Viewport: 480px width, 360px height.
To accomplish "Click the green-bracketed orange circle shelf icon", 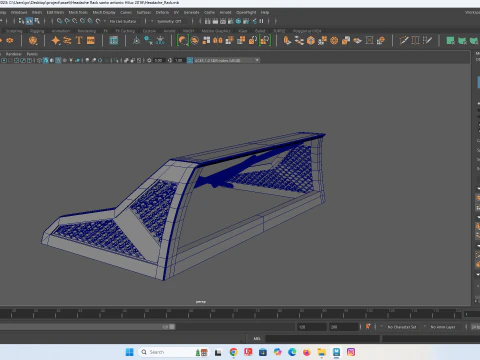I will coord(183,41).
